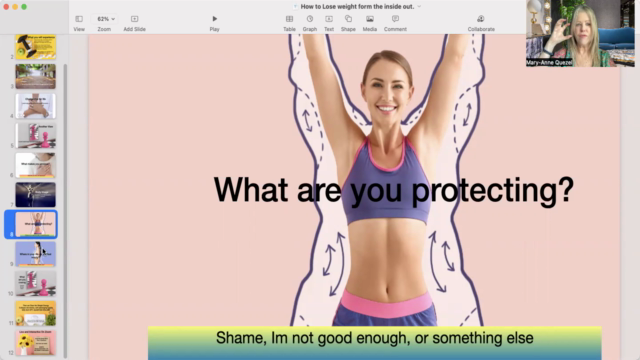Click the Collaborate icon
This screenshot has height=360, width=640.
[x=481, y=19]
